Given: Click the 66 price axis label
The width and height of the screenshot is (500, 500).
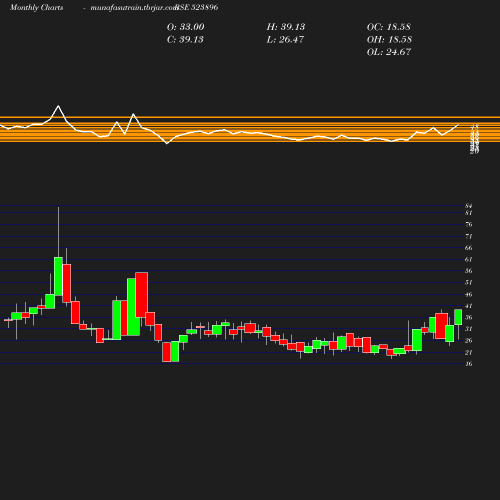Looking at the screenshot, I should tap(469, 248).
